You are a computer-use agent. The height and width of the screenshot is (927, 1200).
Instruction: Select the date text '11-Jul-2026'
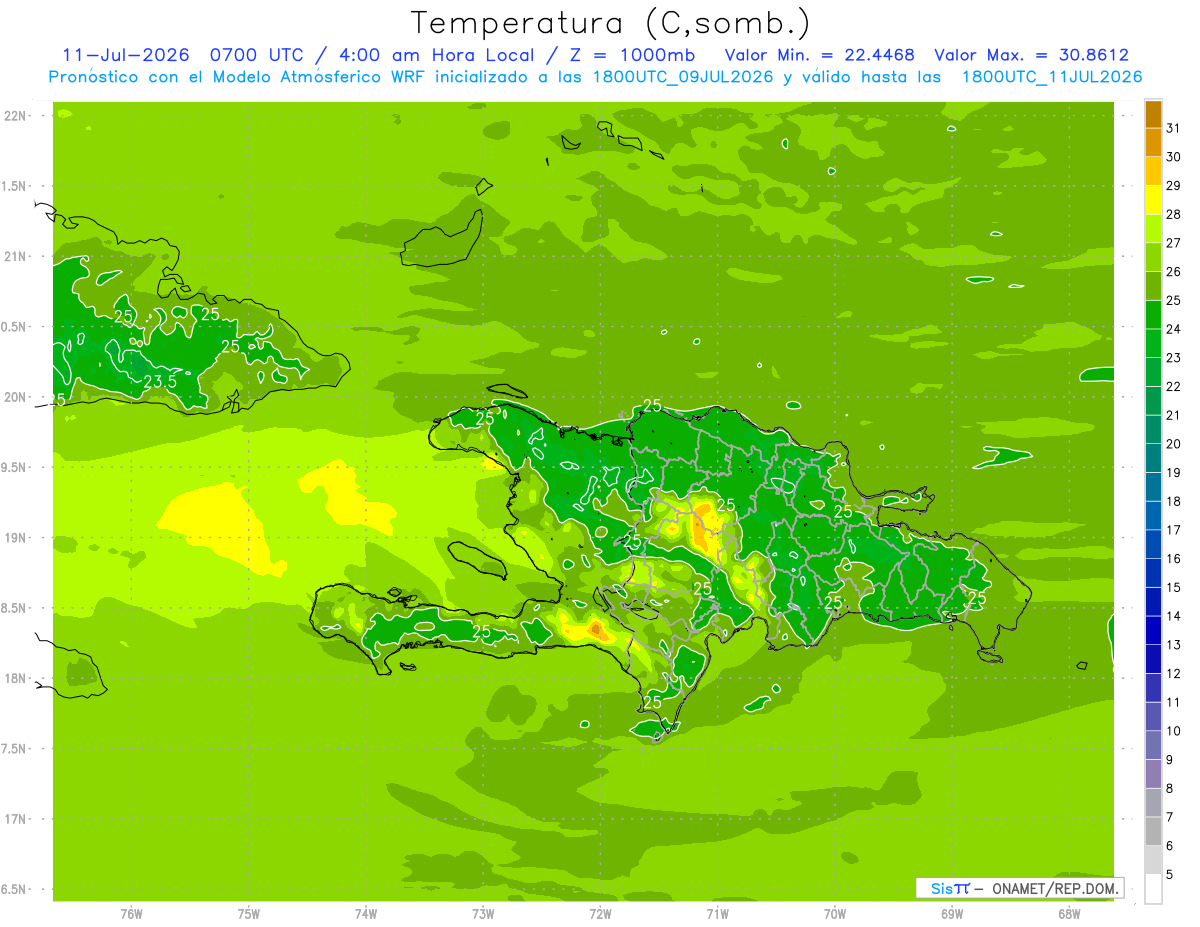[126, 54]
